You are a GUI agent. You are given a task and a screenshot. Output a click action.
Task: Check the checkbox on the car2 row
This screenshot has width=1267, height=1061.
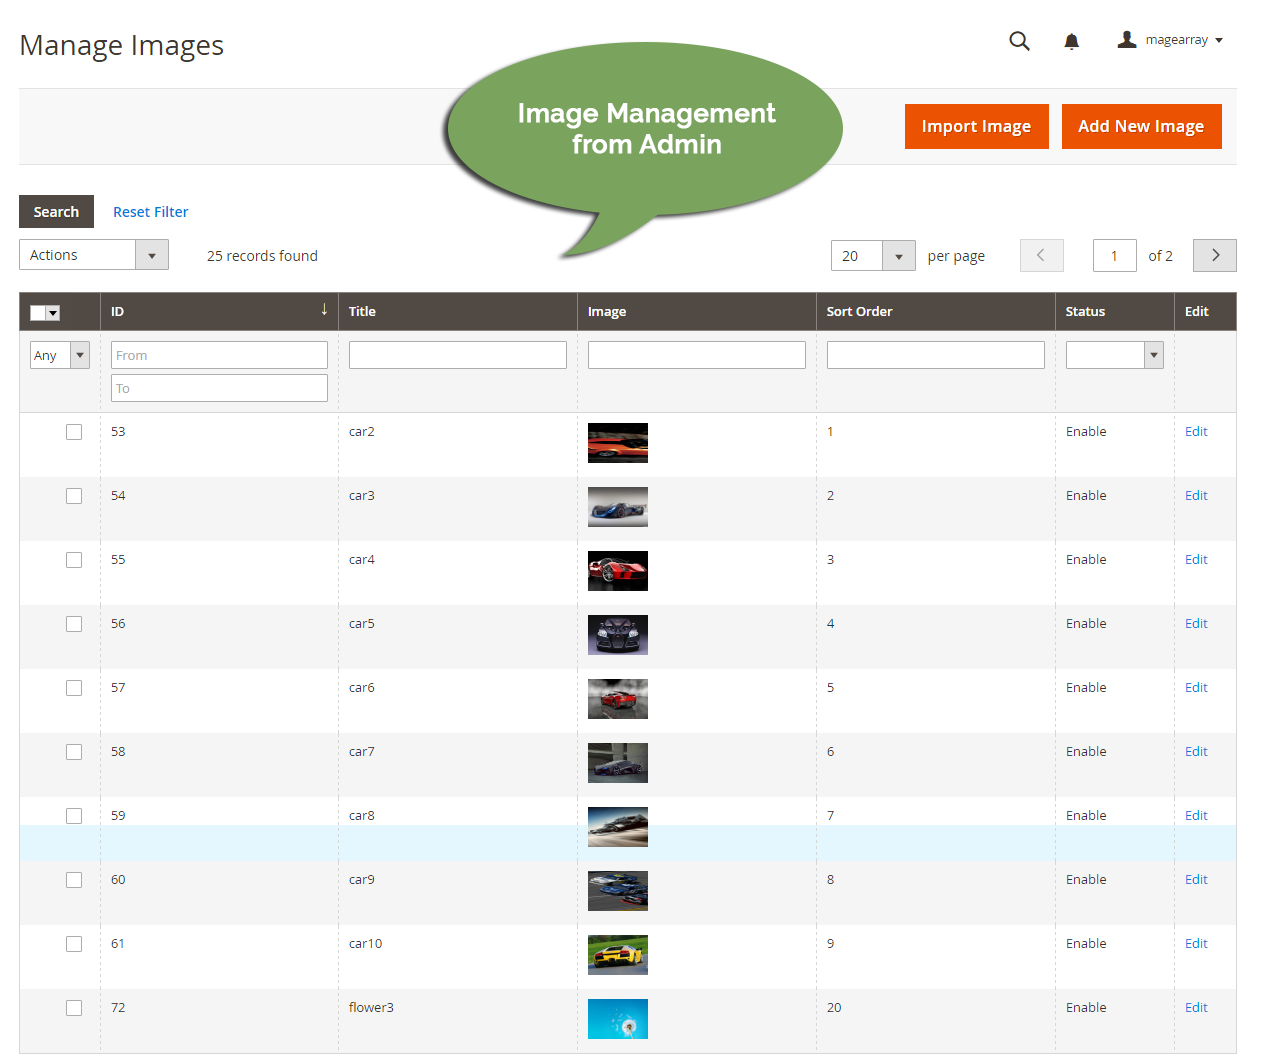point(73,431)
